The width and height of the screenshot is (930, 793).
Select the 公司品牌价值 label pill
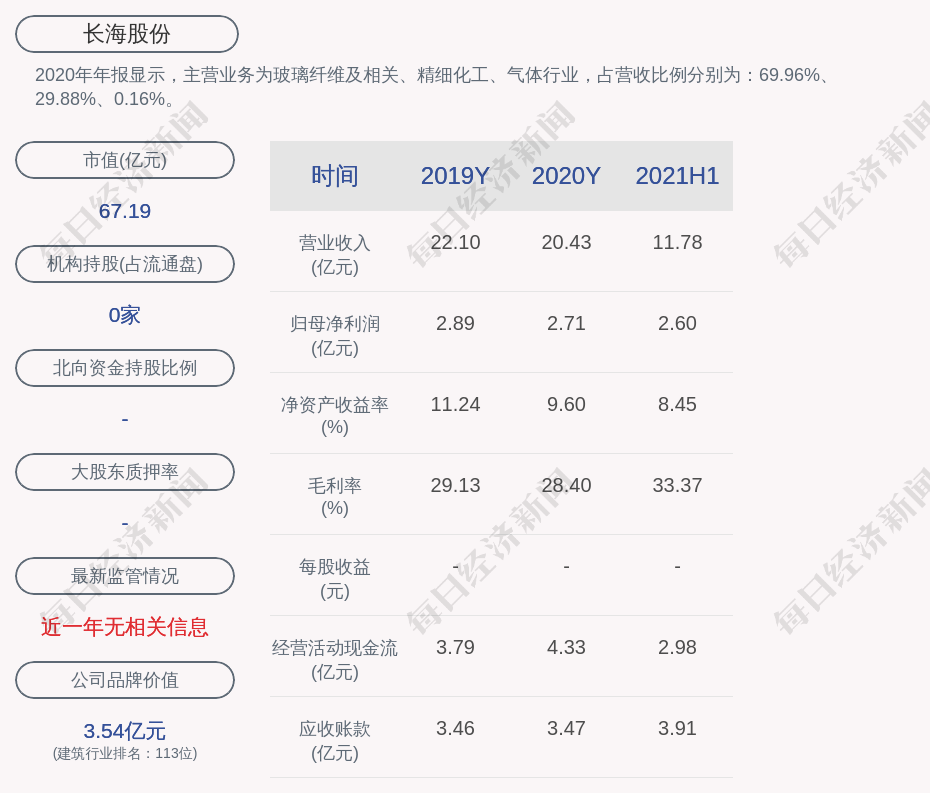[125, 680]
